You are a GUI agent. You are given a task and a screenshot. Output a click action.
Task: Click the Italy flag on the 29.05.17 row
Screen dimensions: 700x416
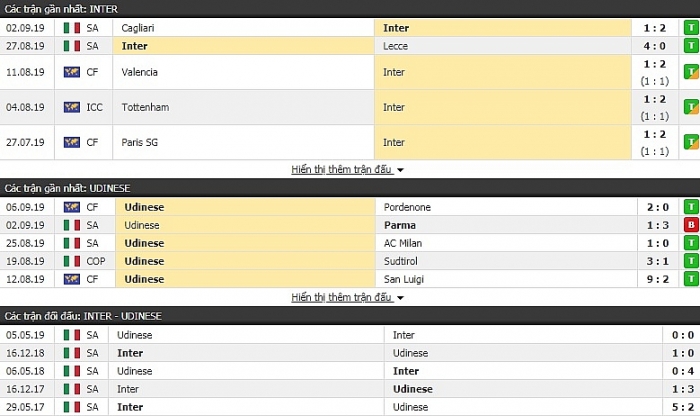(x=71, y=407)
